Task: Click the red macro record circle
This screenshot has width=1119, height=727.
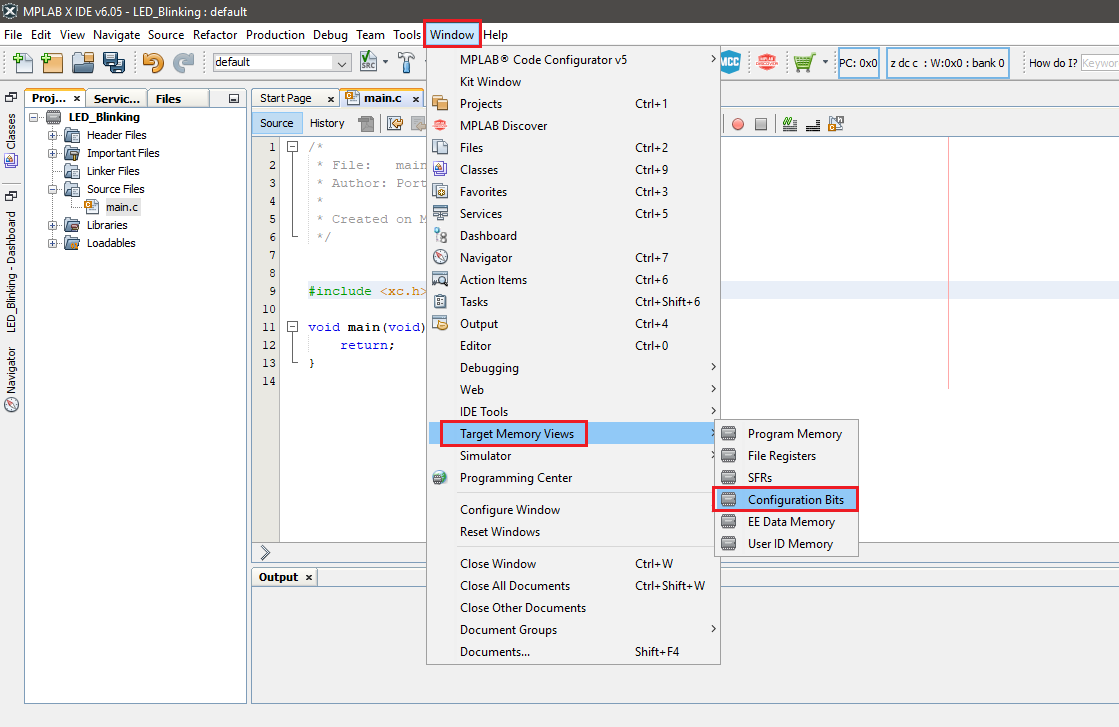Action: pyautogui.click(x=738, y=124)
